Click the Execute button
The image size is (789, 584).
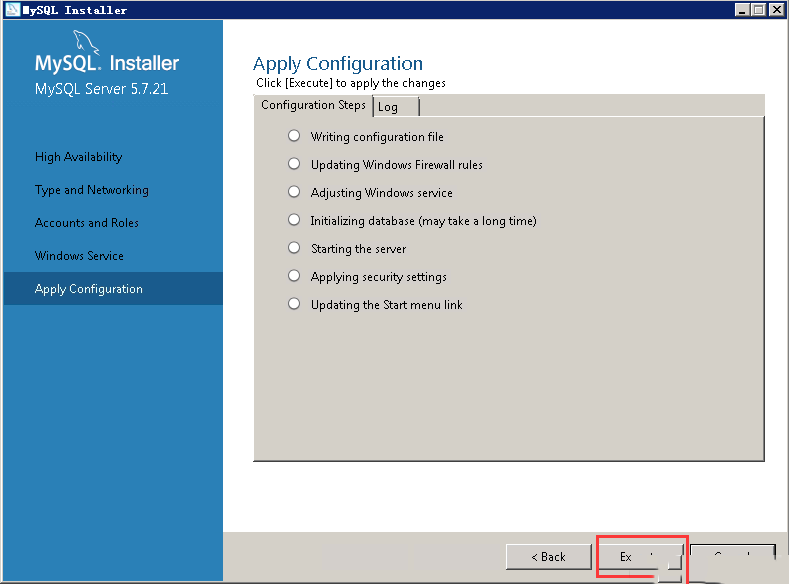641,557
